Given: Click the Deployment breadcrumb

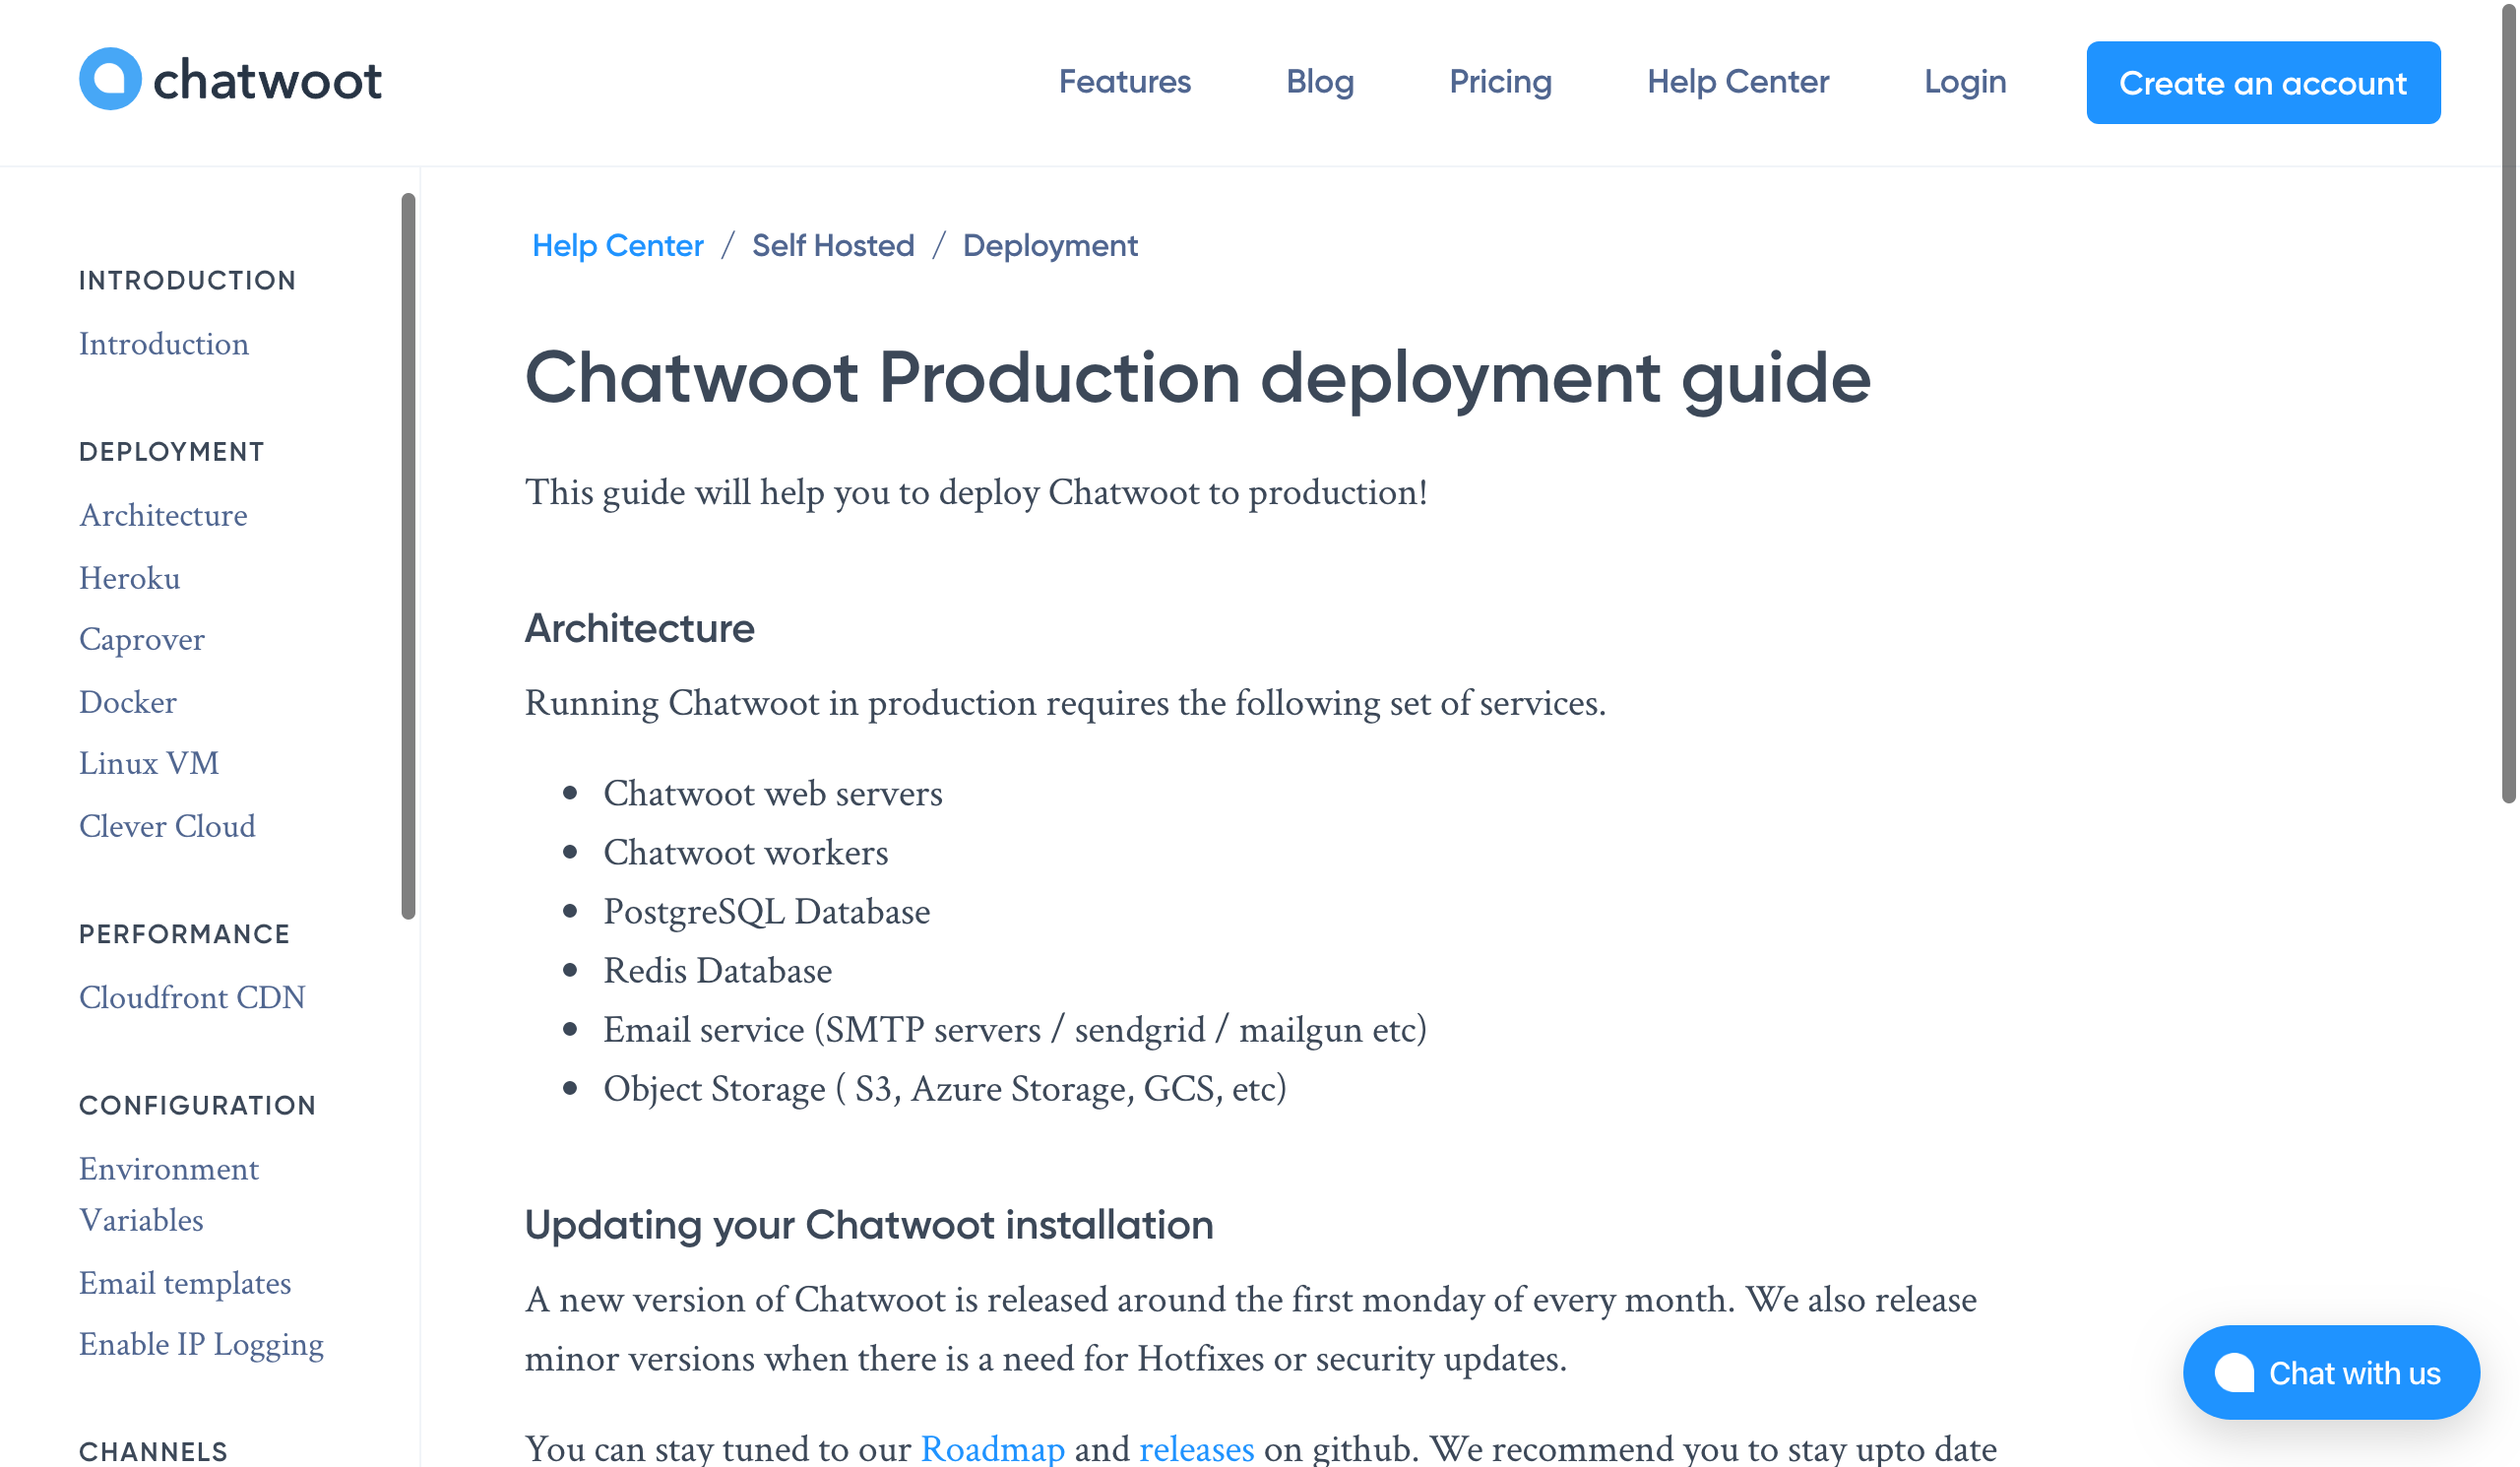Looking at the screenshot, I should coord(1050,246).
